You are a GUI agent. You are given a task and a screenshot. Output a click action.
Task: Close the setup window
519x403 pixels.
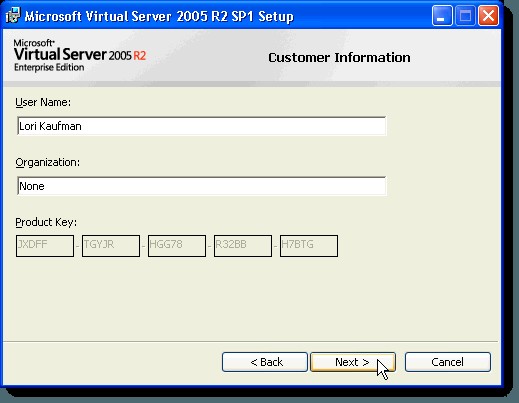[488, 16]
